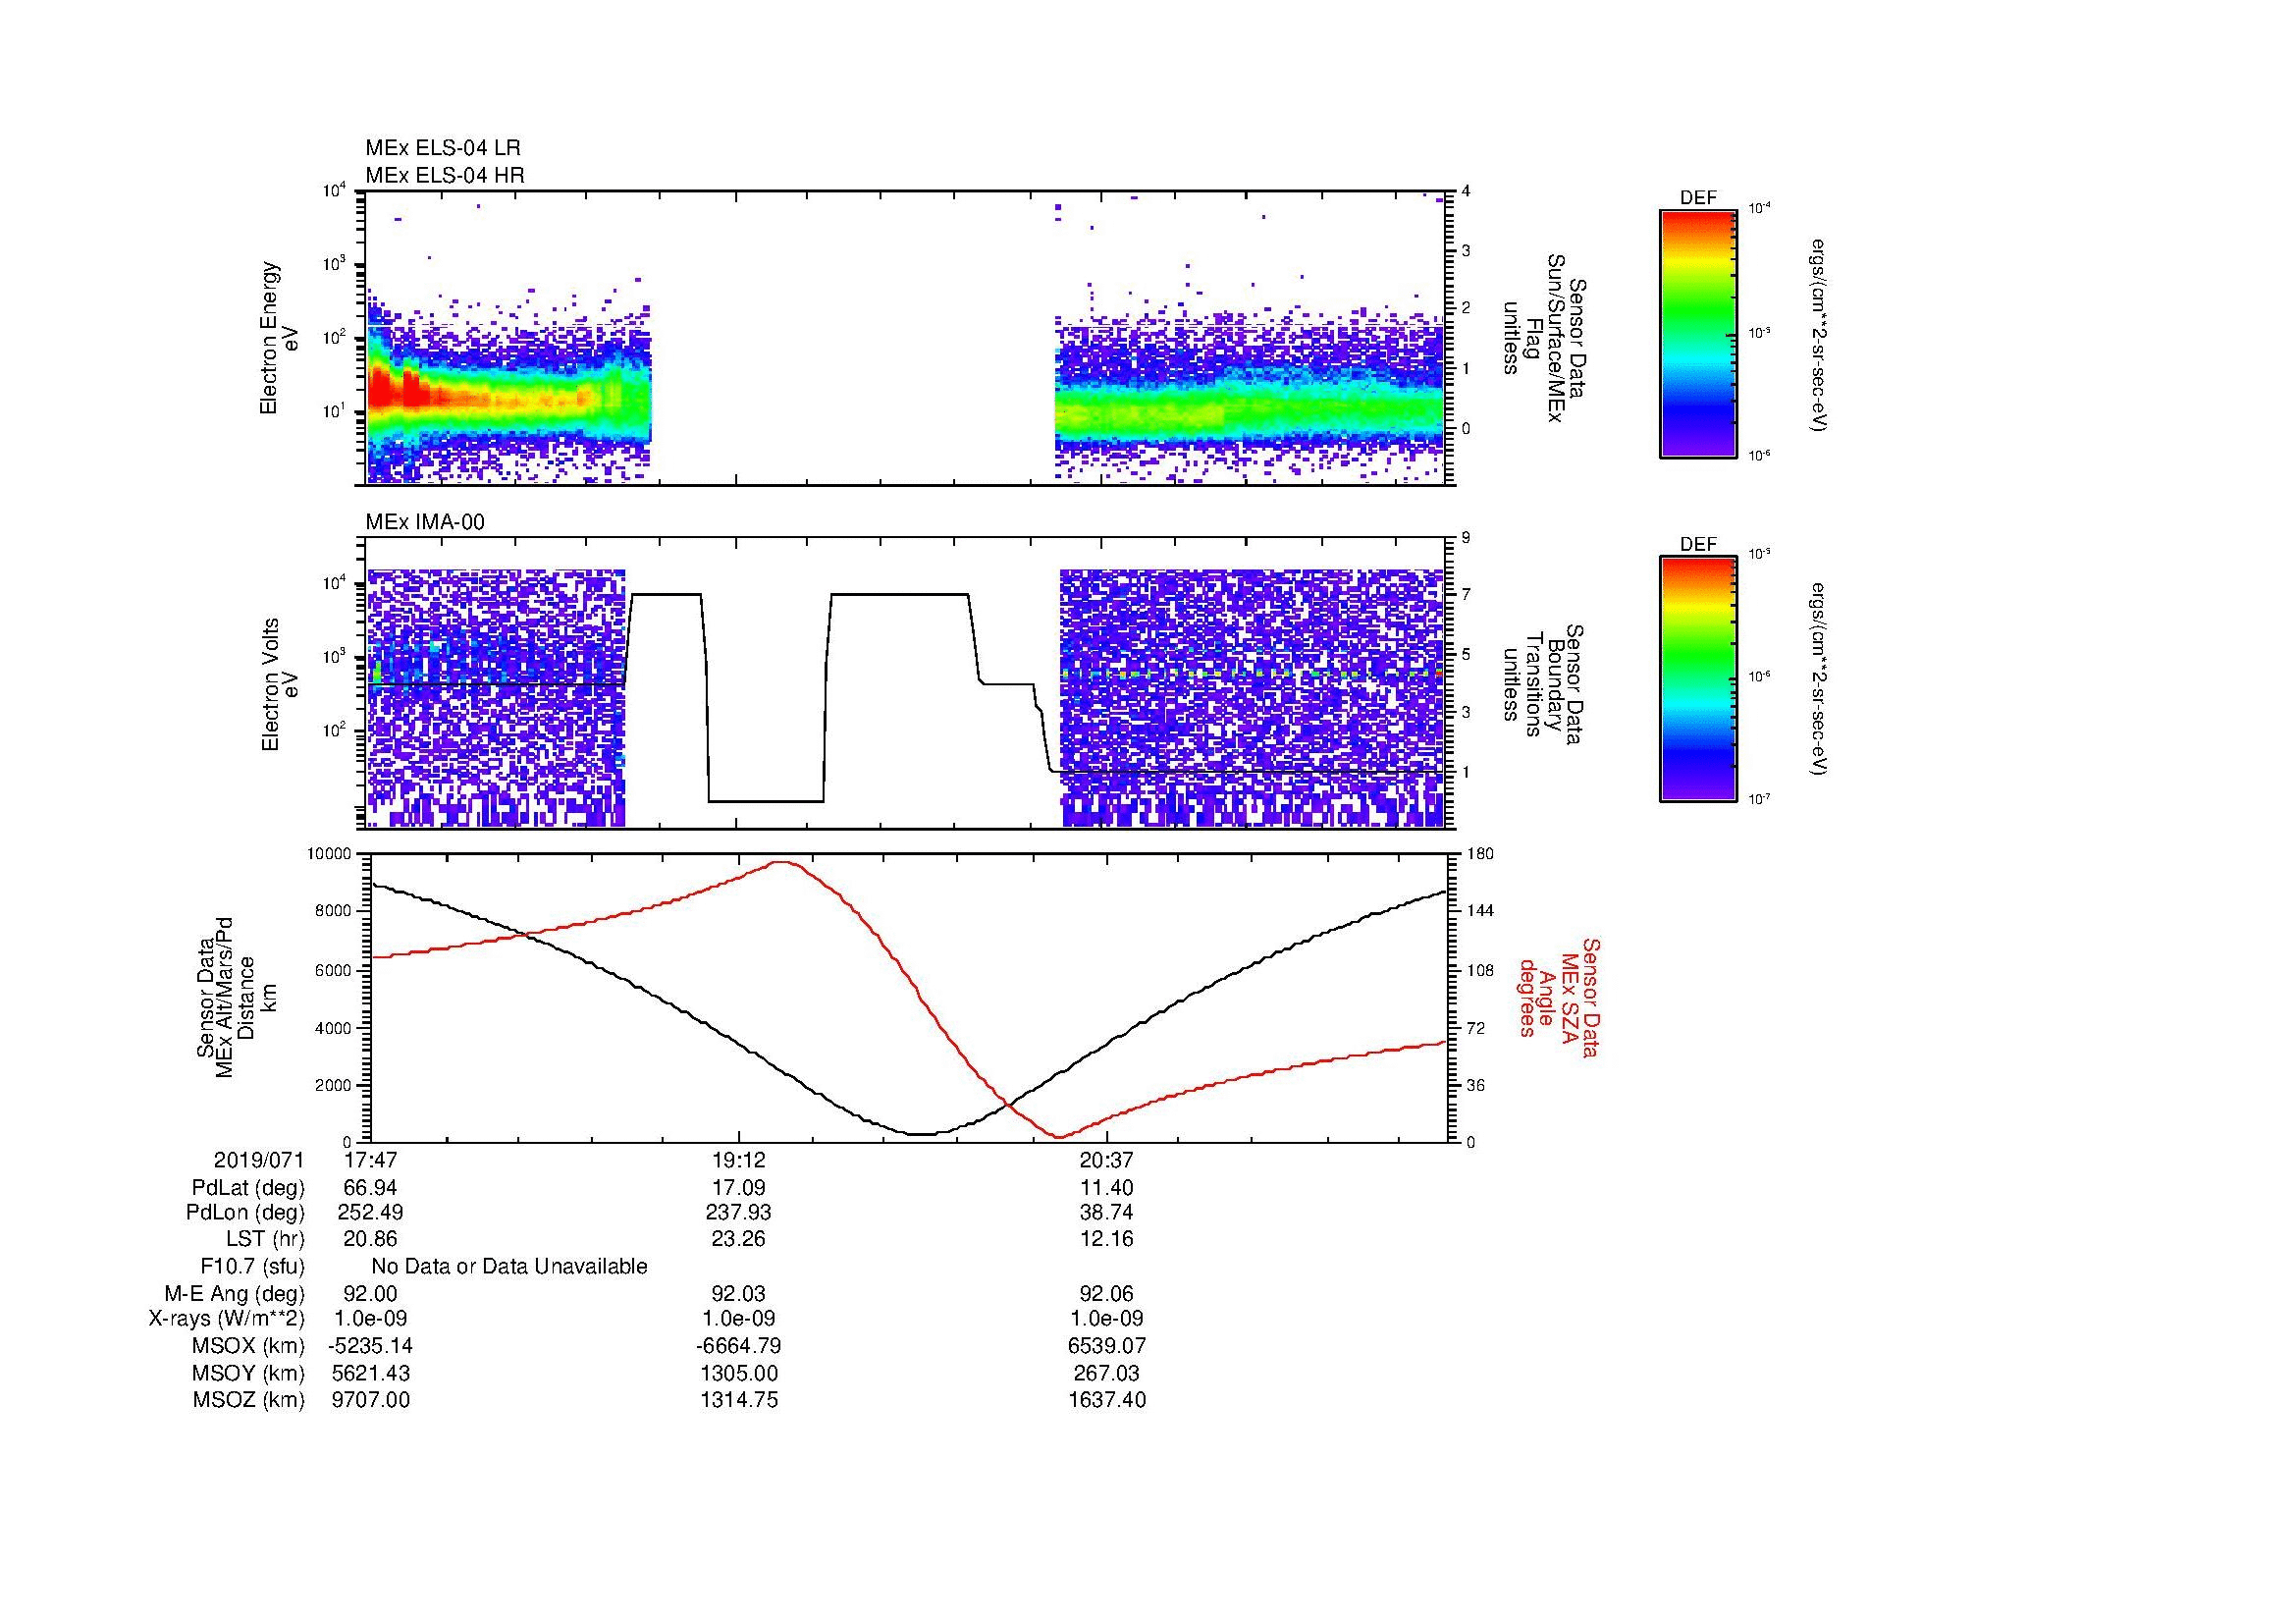
Task: Click the MSOX value '6539.07'
Action: coord(1106,1346)
